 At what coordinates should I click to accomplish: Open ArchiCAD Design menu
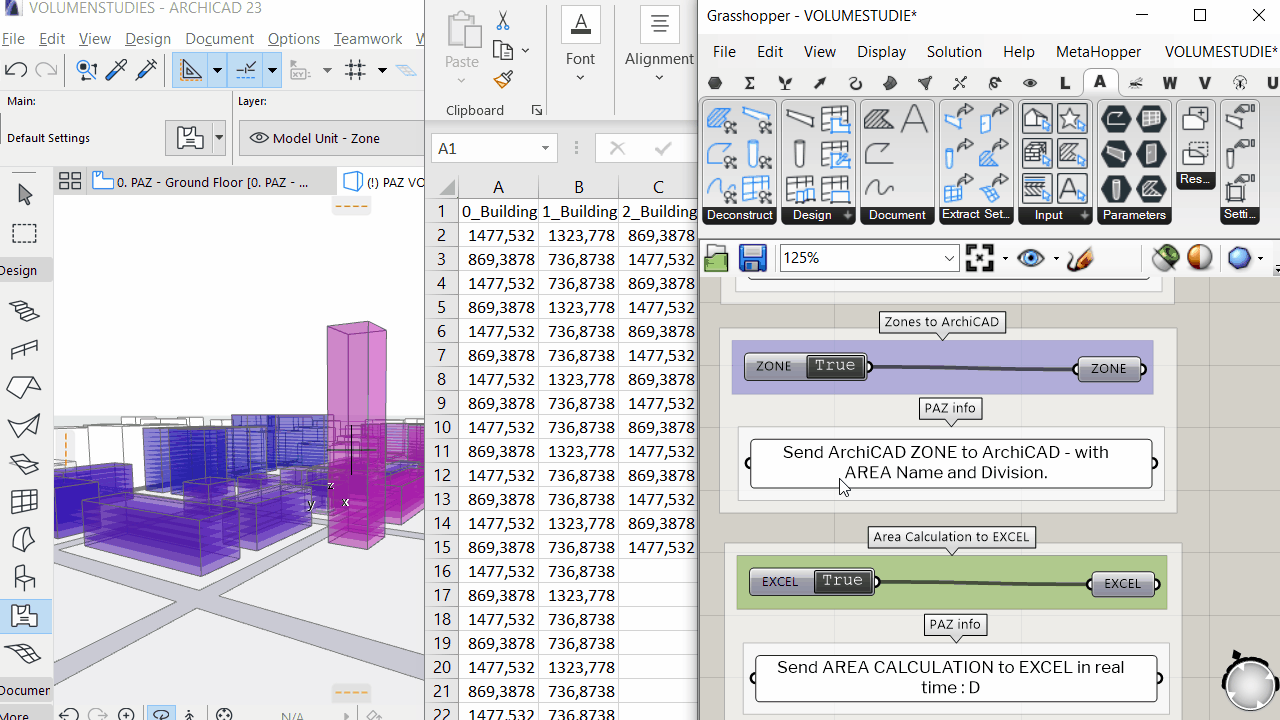click(x=148, y=38)
